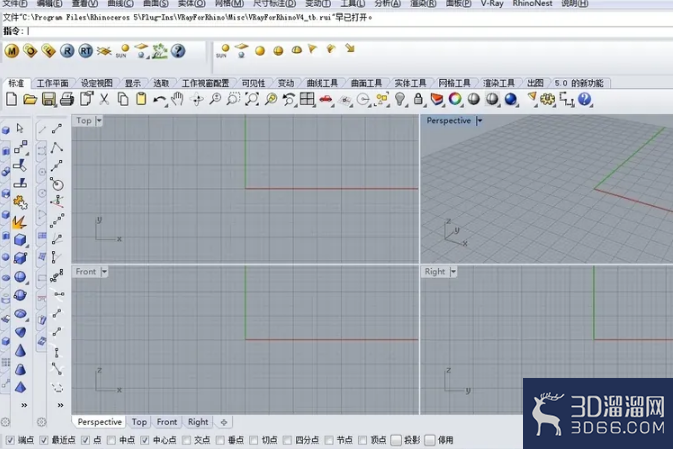Check the 交点 osnap checkbox
Image resolution: width=673 pixels, height=449 pixels.
[x=186, y=440]
